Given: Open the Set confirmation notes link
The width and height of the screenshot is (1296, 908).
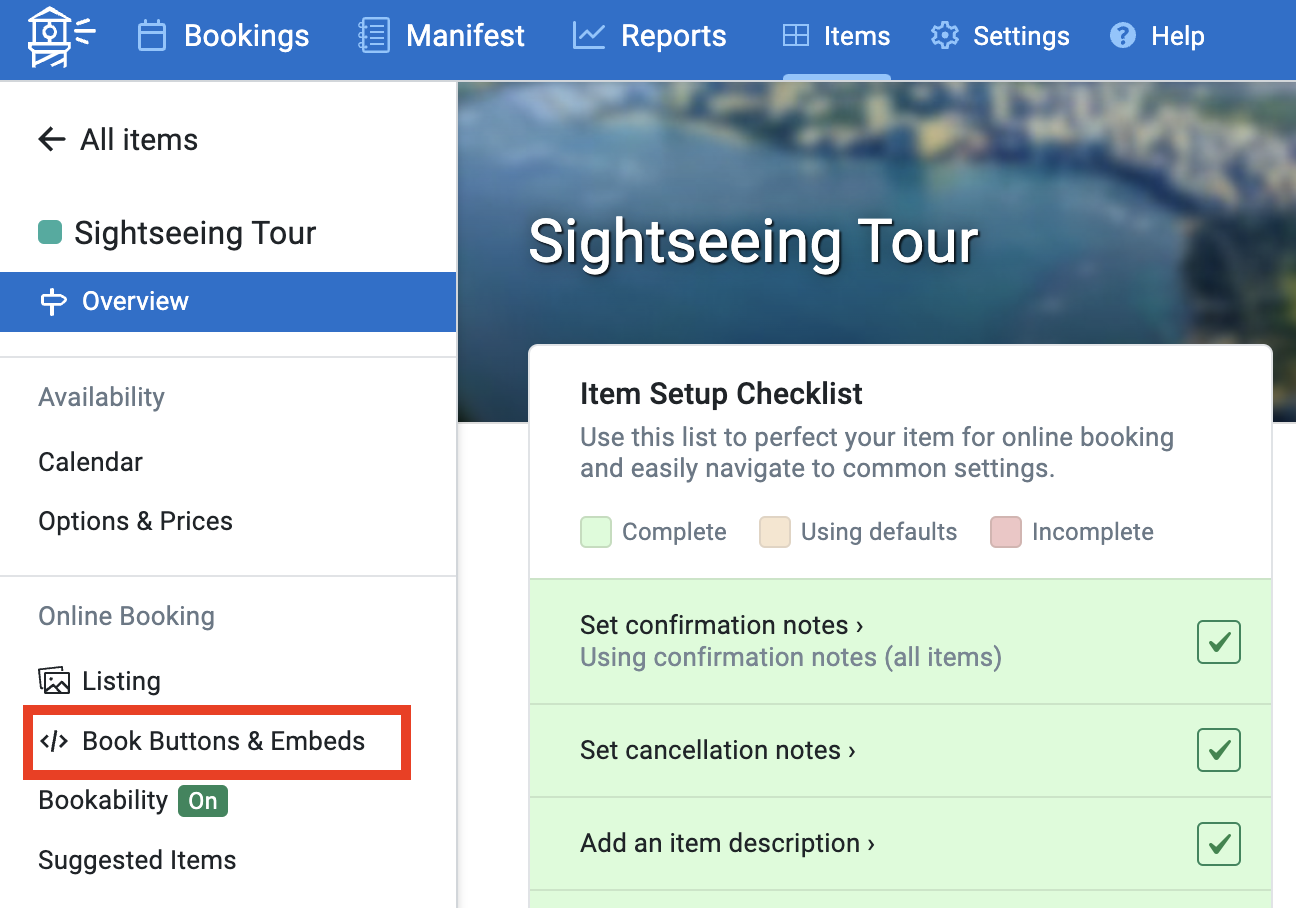Looking at the screenshot, I should point(721,625).
